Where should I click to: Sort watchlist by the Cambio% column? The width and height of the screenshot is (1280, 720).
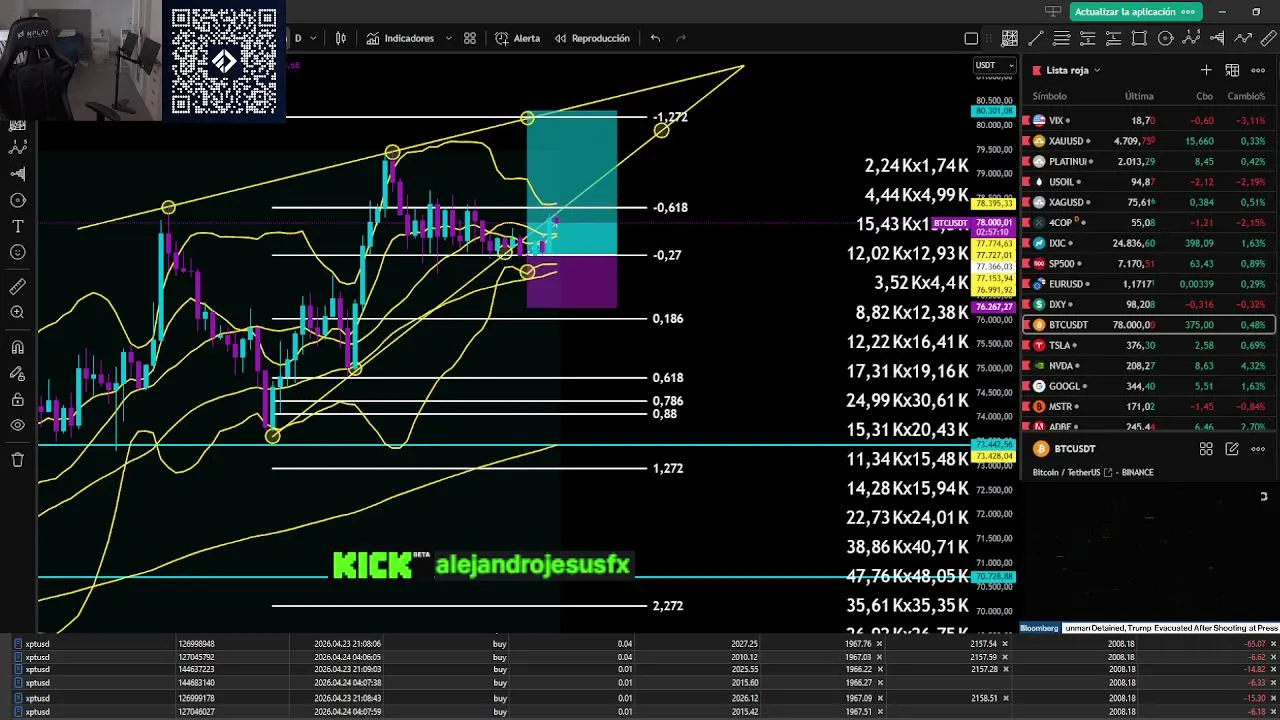point(1246,96)
